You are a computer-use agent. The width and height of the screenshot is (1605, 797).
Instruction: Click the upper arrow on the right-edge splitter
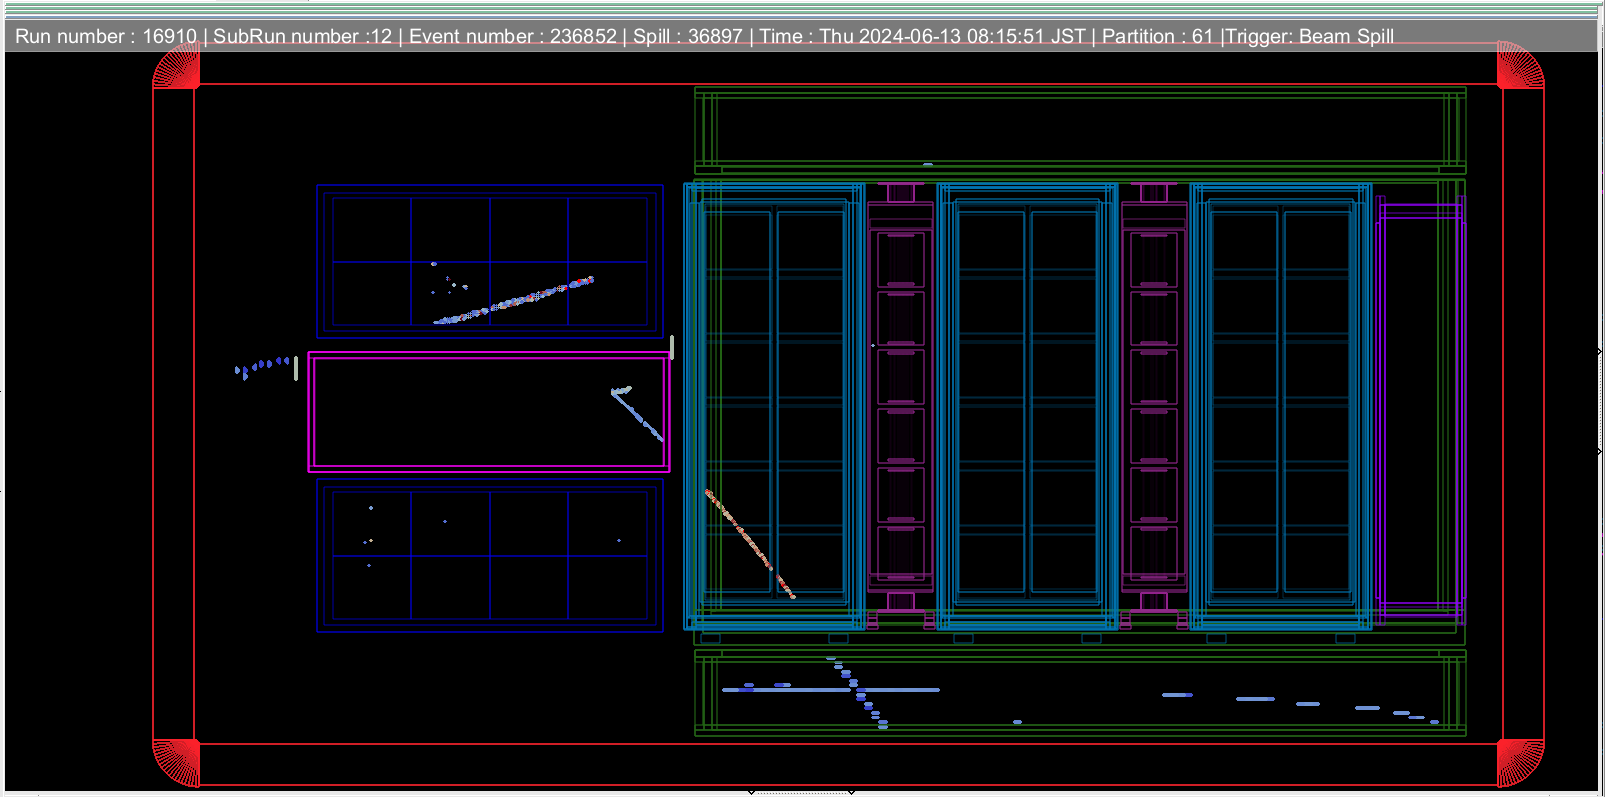pyautogui.click(x=1600, y=352)
